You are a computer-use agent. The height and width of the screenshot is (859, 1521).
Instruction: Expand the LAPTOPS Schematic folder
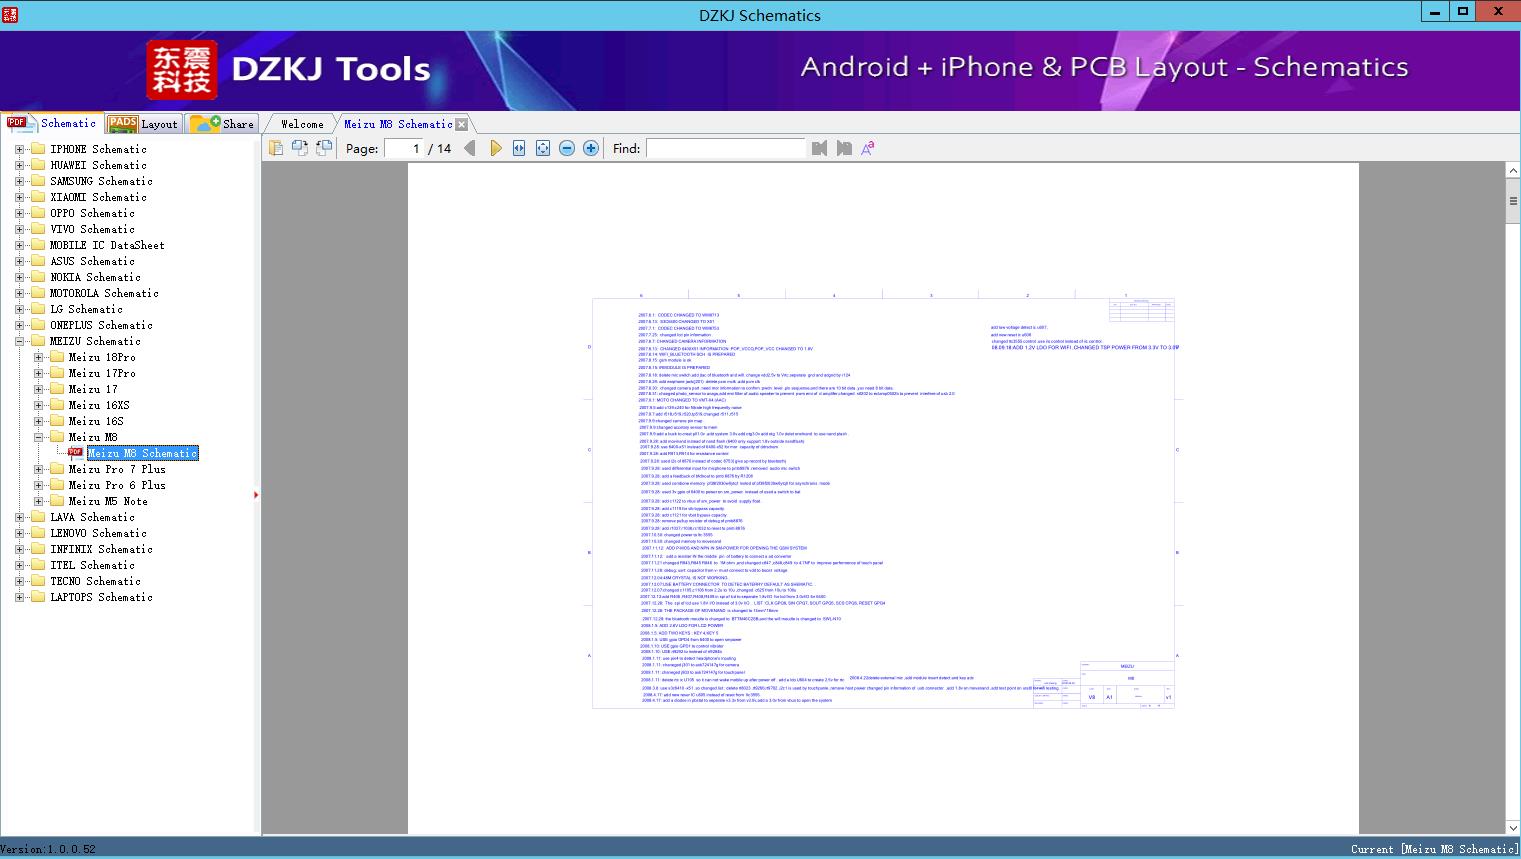[19, 597]
